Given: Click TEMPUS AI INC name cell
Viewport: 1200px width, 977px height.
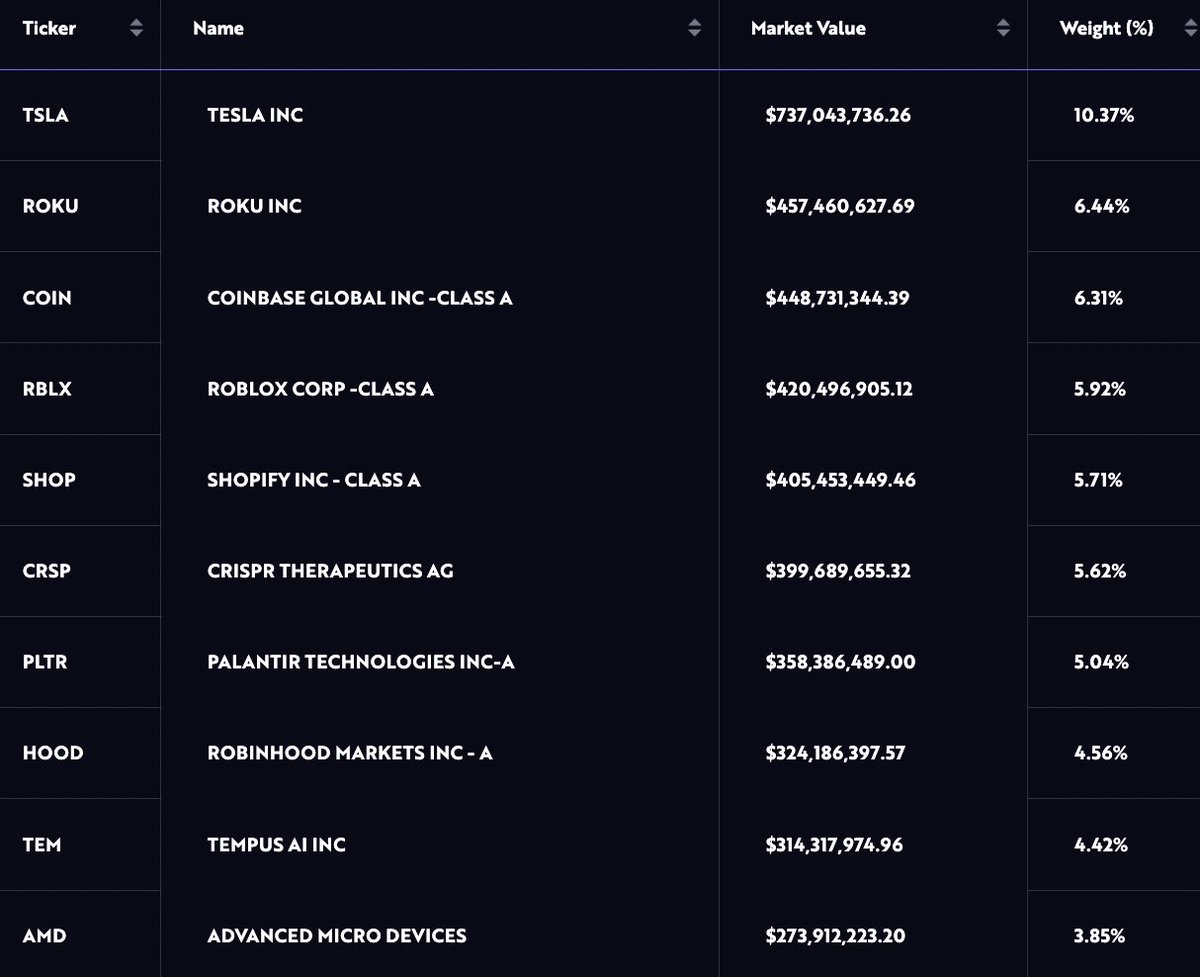Looking at the screenshot, I should [x=276, y=845].
